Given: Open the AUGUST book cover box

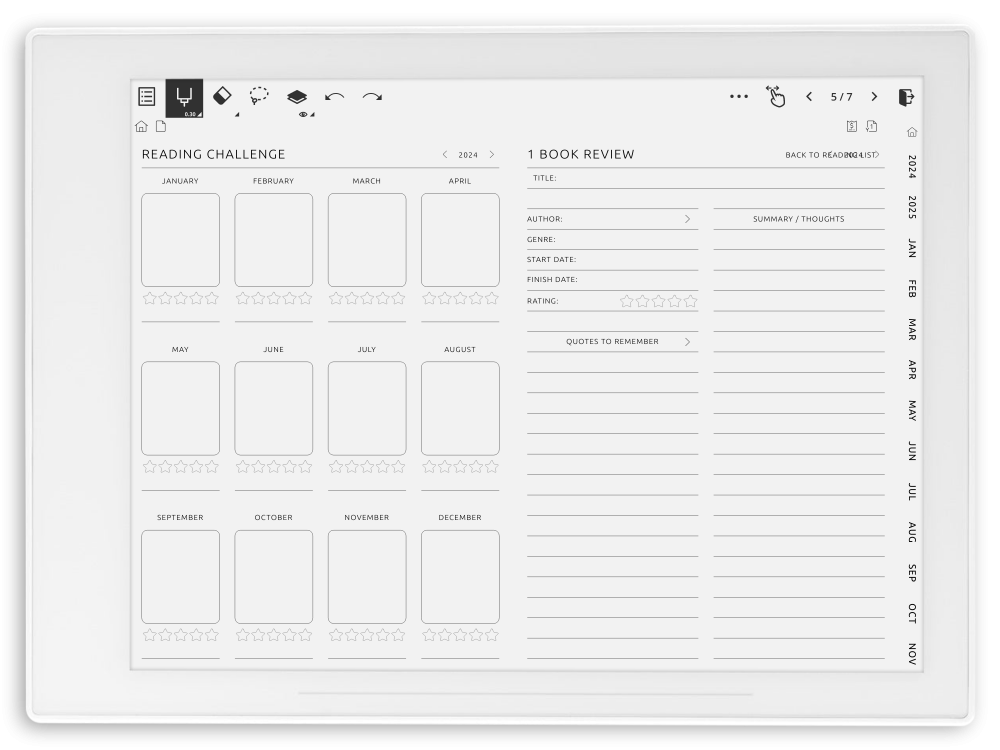Looking at the screenshot, I should (460, 408).
